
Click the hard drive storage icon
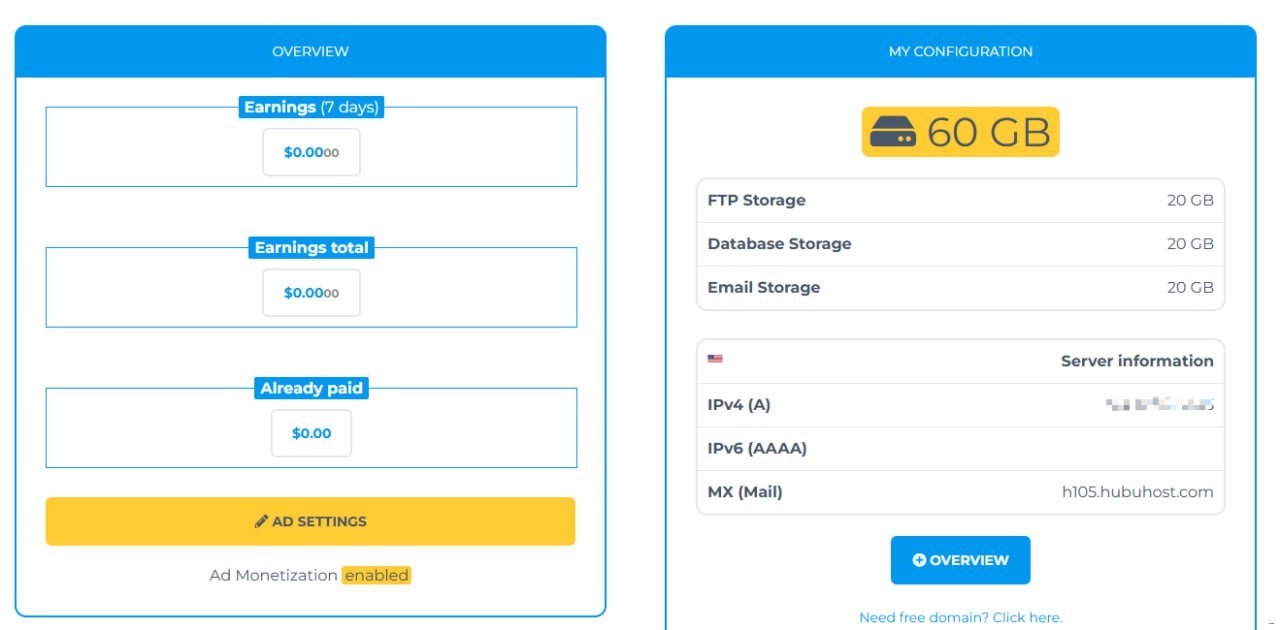coord(893,132)
